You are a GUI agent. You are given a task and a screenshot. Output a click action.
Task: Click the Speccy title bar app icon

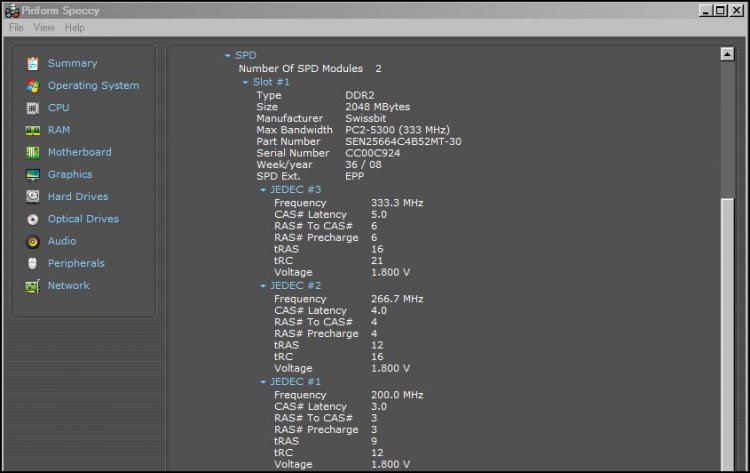coord(12,10)
